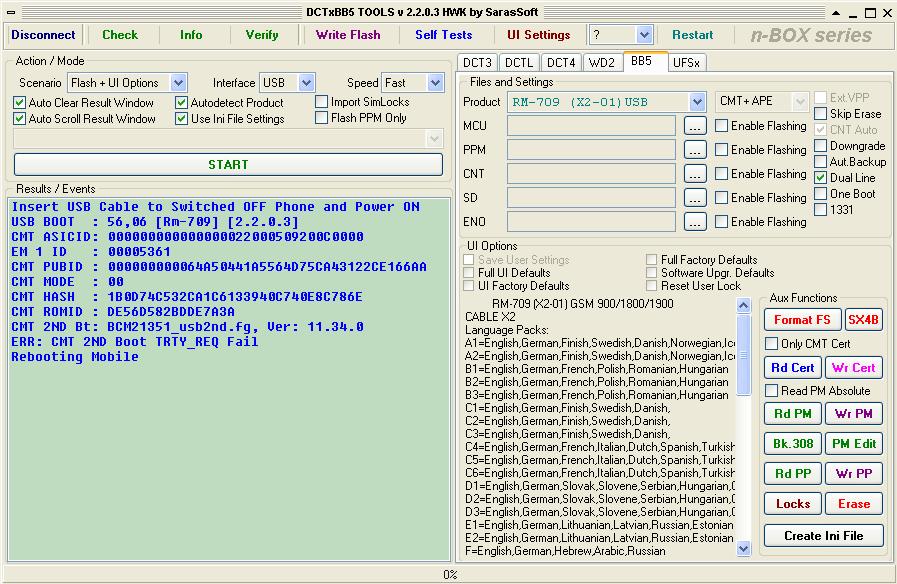Toggle Aut.Backup checkbox

[820, 162]
